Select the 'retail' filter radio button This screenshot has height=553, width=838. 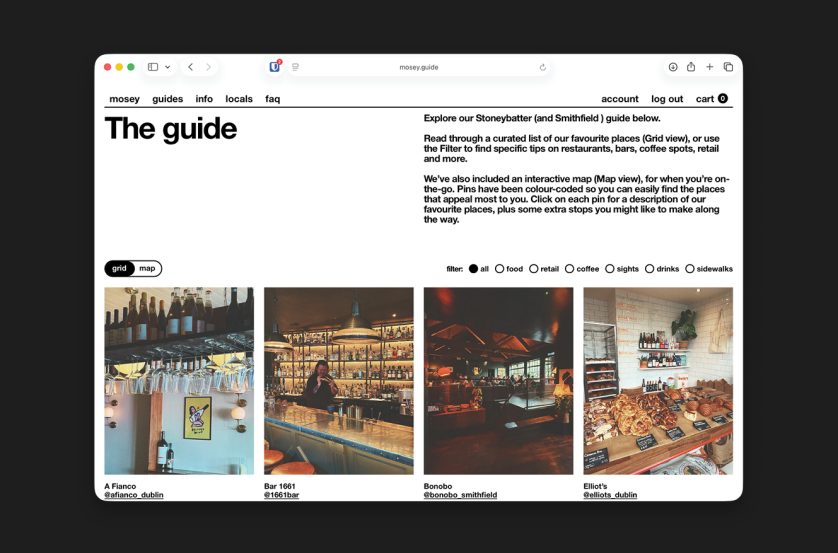point(533,269)
